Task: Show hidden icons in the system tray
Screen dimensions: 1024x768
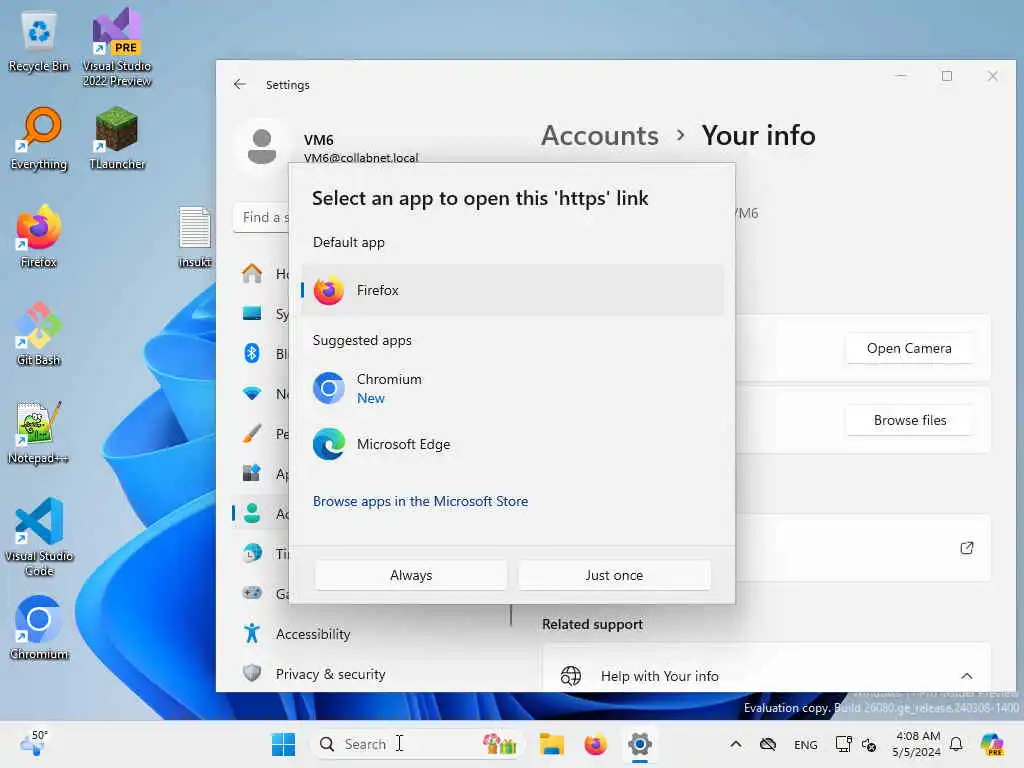Action: (735, 744)
